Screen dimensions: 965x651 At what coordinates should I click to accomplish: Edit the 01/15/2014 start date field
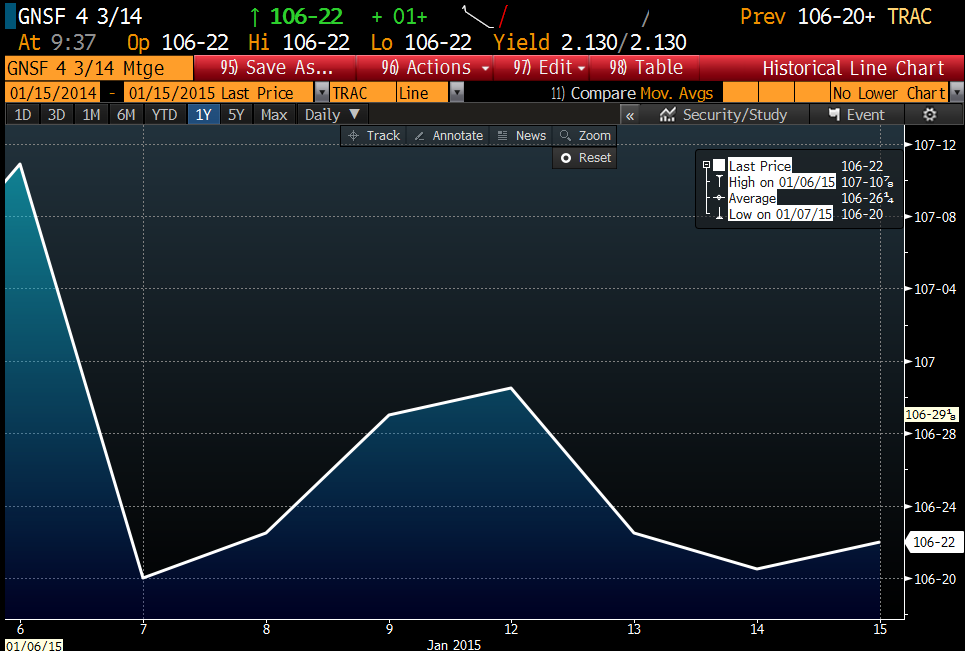[51, 93]
